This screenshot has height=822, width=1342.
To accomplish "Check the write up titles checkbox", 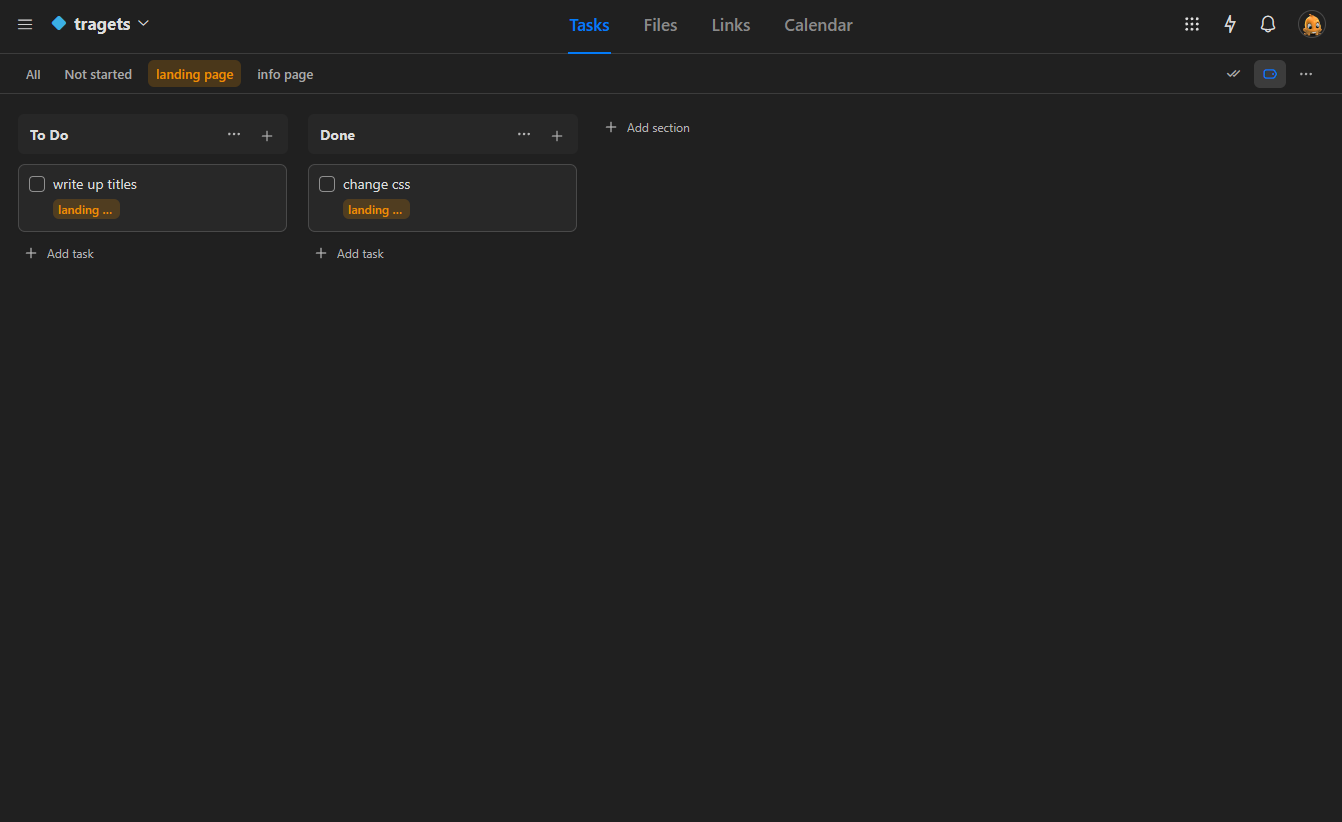I will click(37, 184).
